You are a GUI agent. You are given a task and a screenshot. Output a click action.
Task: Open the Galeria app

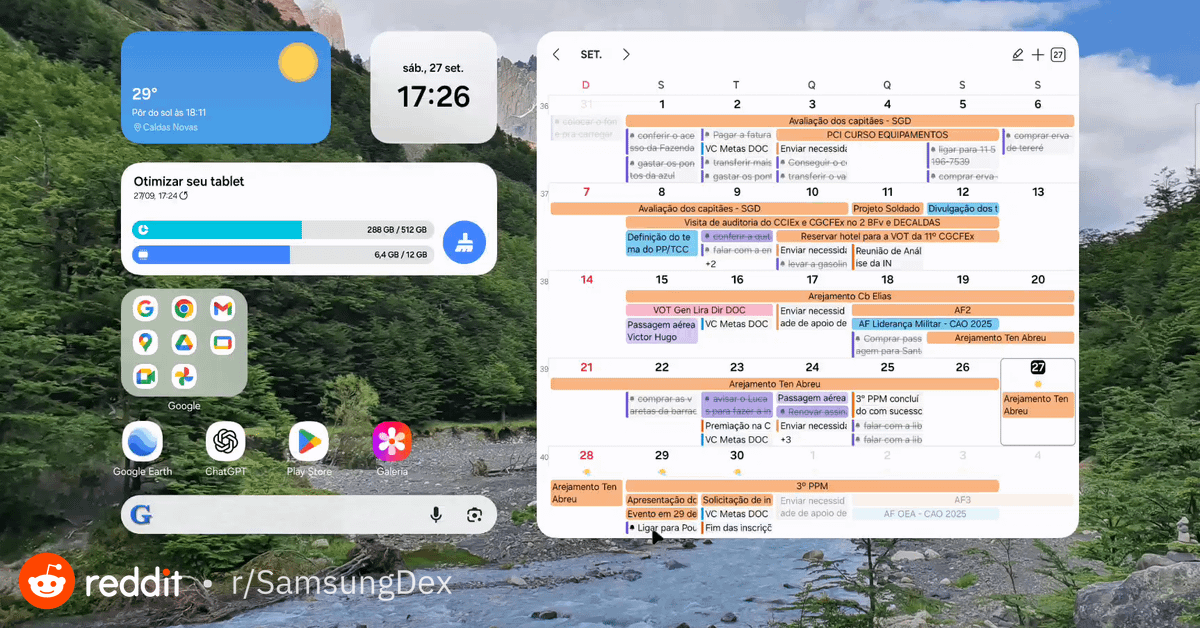[x=392, y=441]
